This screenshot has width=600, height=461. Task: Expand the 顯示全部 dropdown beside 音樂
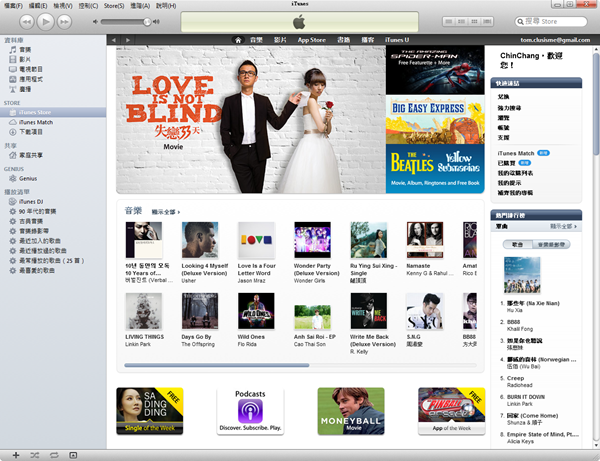tap(167, 212)
